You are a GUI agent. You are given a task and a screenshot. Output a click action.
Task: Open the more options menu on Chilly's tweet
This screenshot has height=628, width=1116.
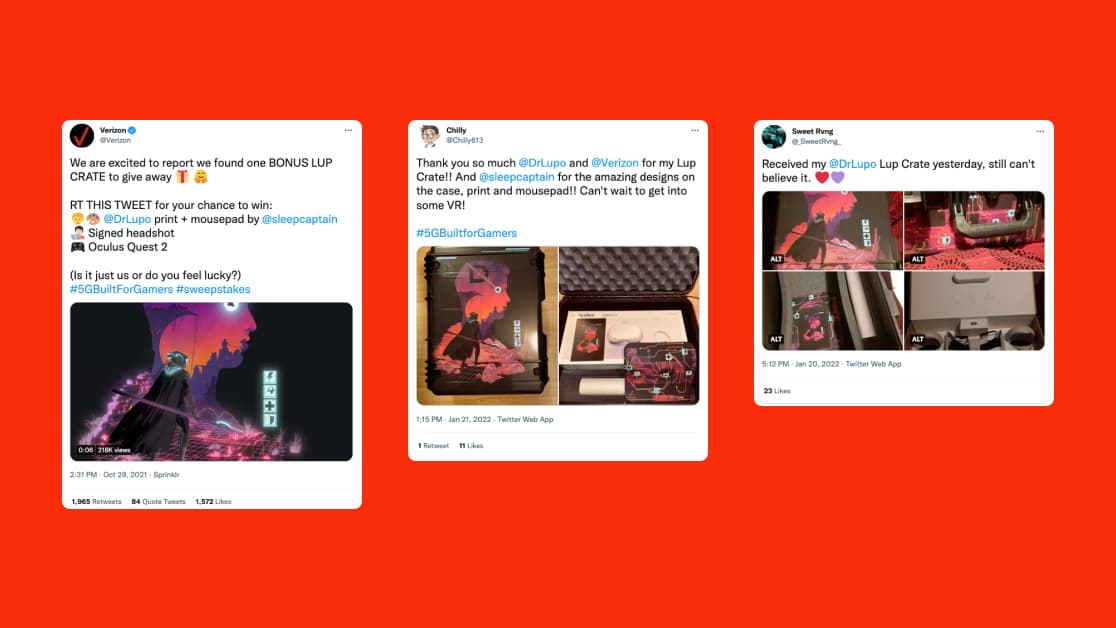pyautogui.click(x=695, y=130)
